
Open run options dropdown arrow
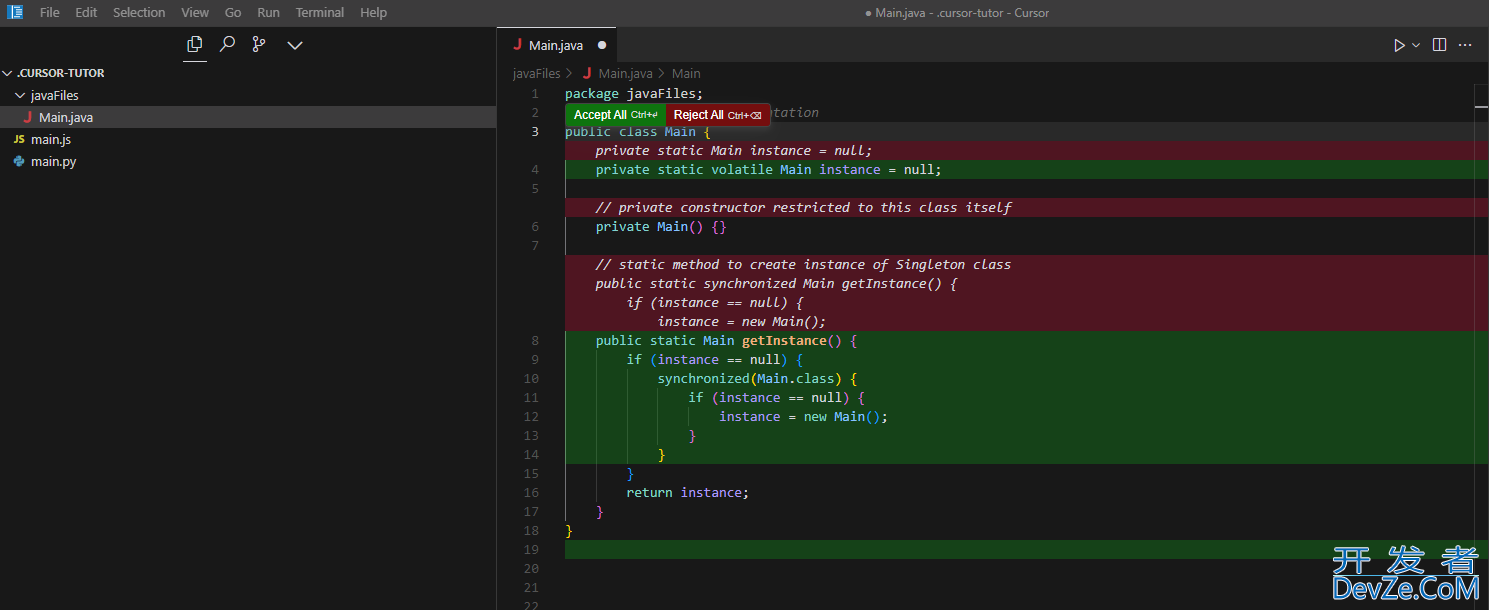coord(1416,45)
